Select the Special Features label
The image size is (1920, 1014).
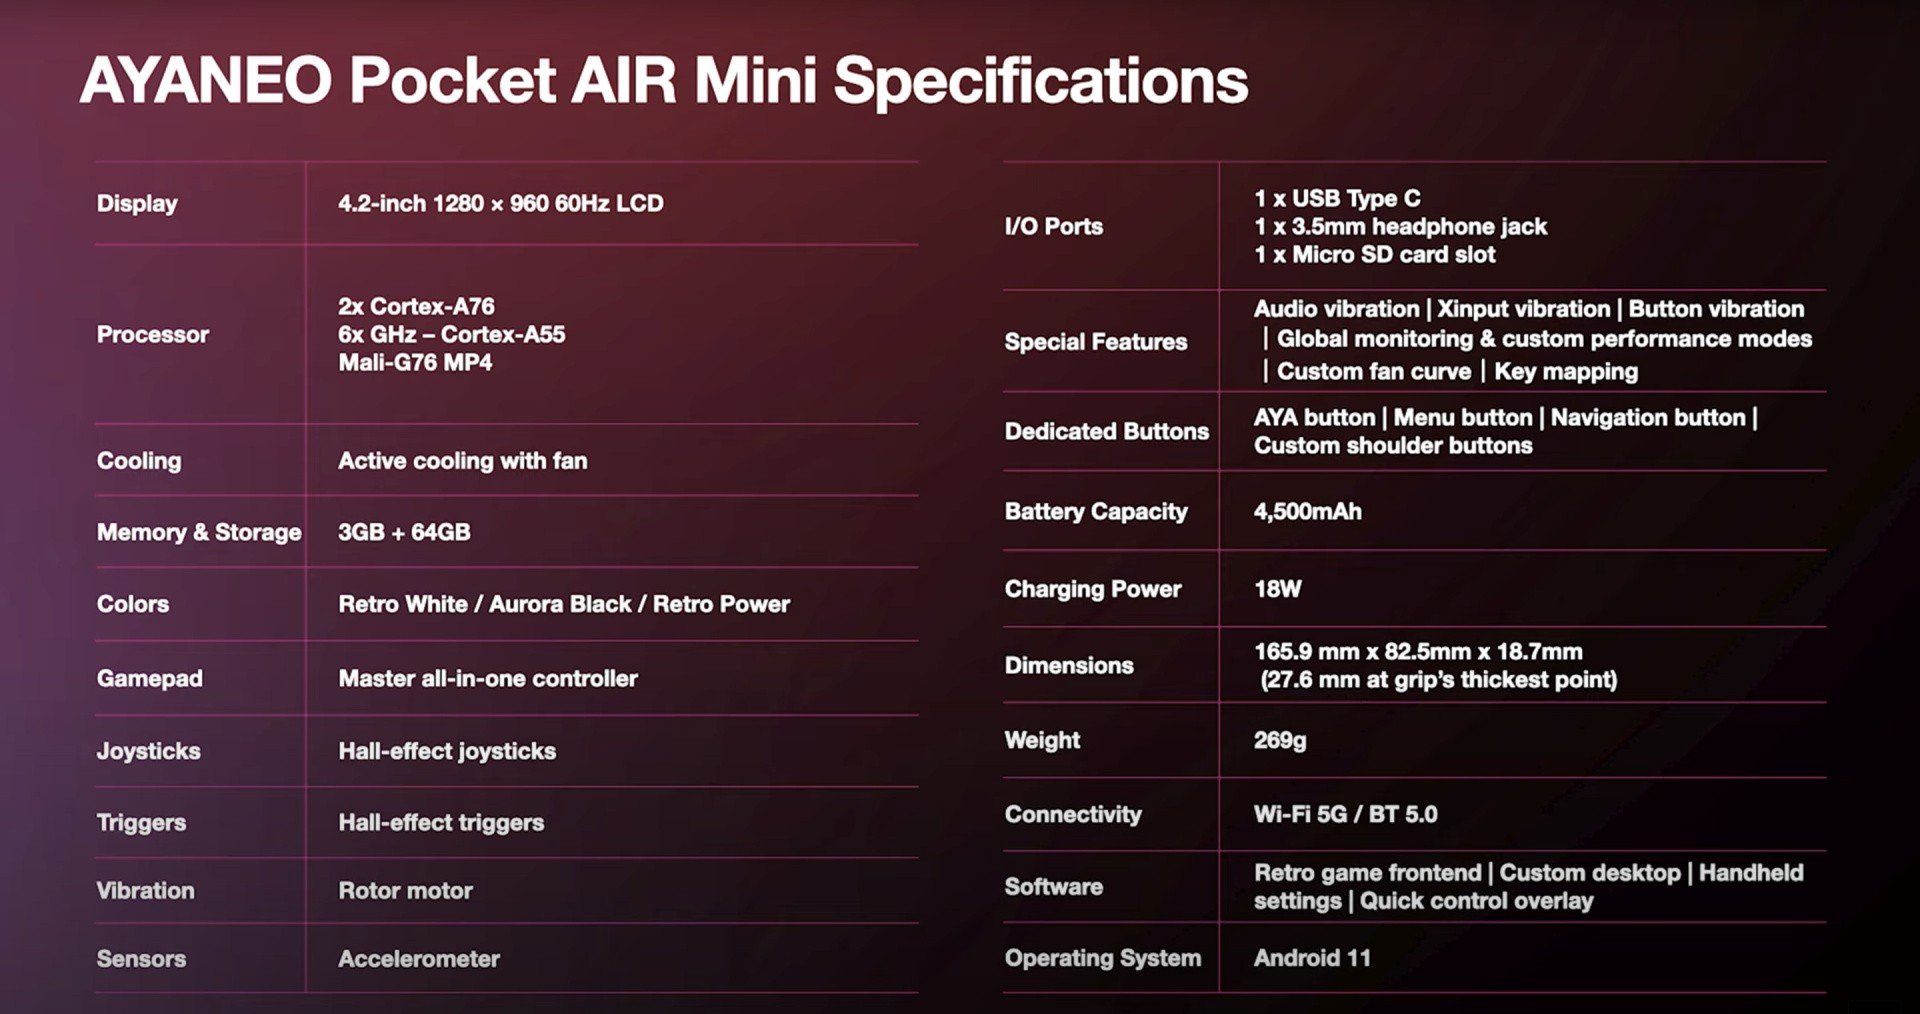(x=1096, y=342)
